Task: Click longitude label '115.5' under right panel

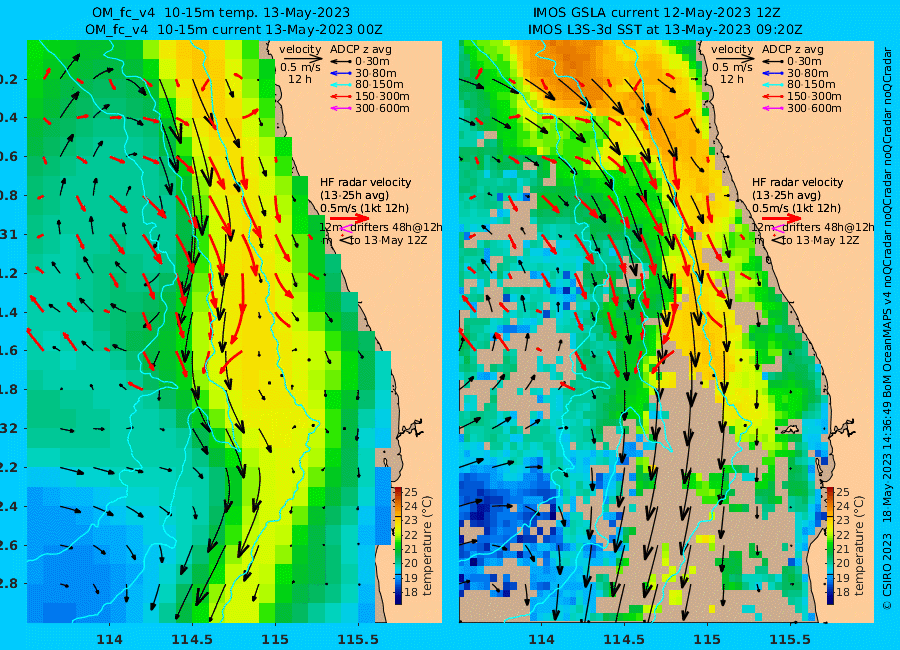Action: 790,639
